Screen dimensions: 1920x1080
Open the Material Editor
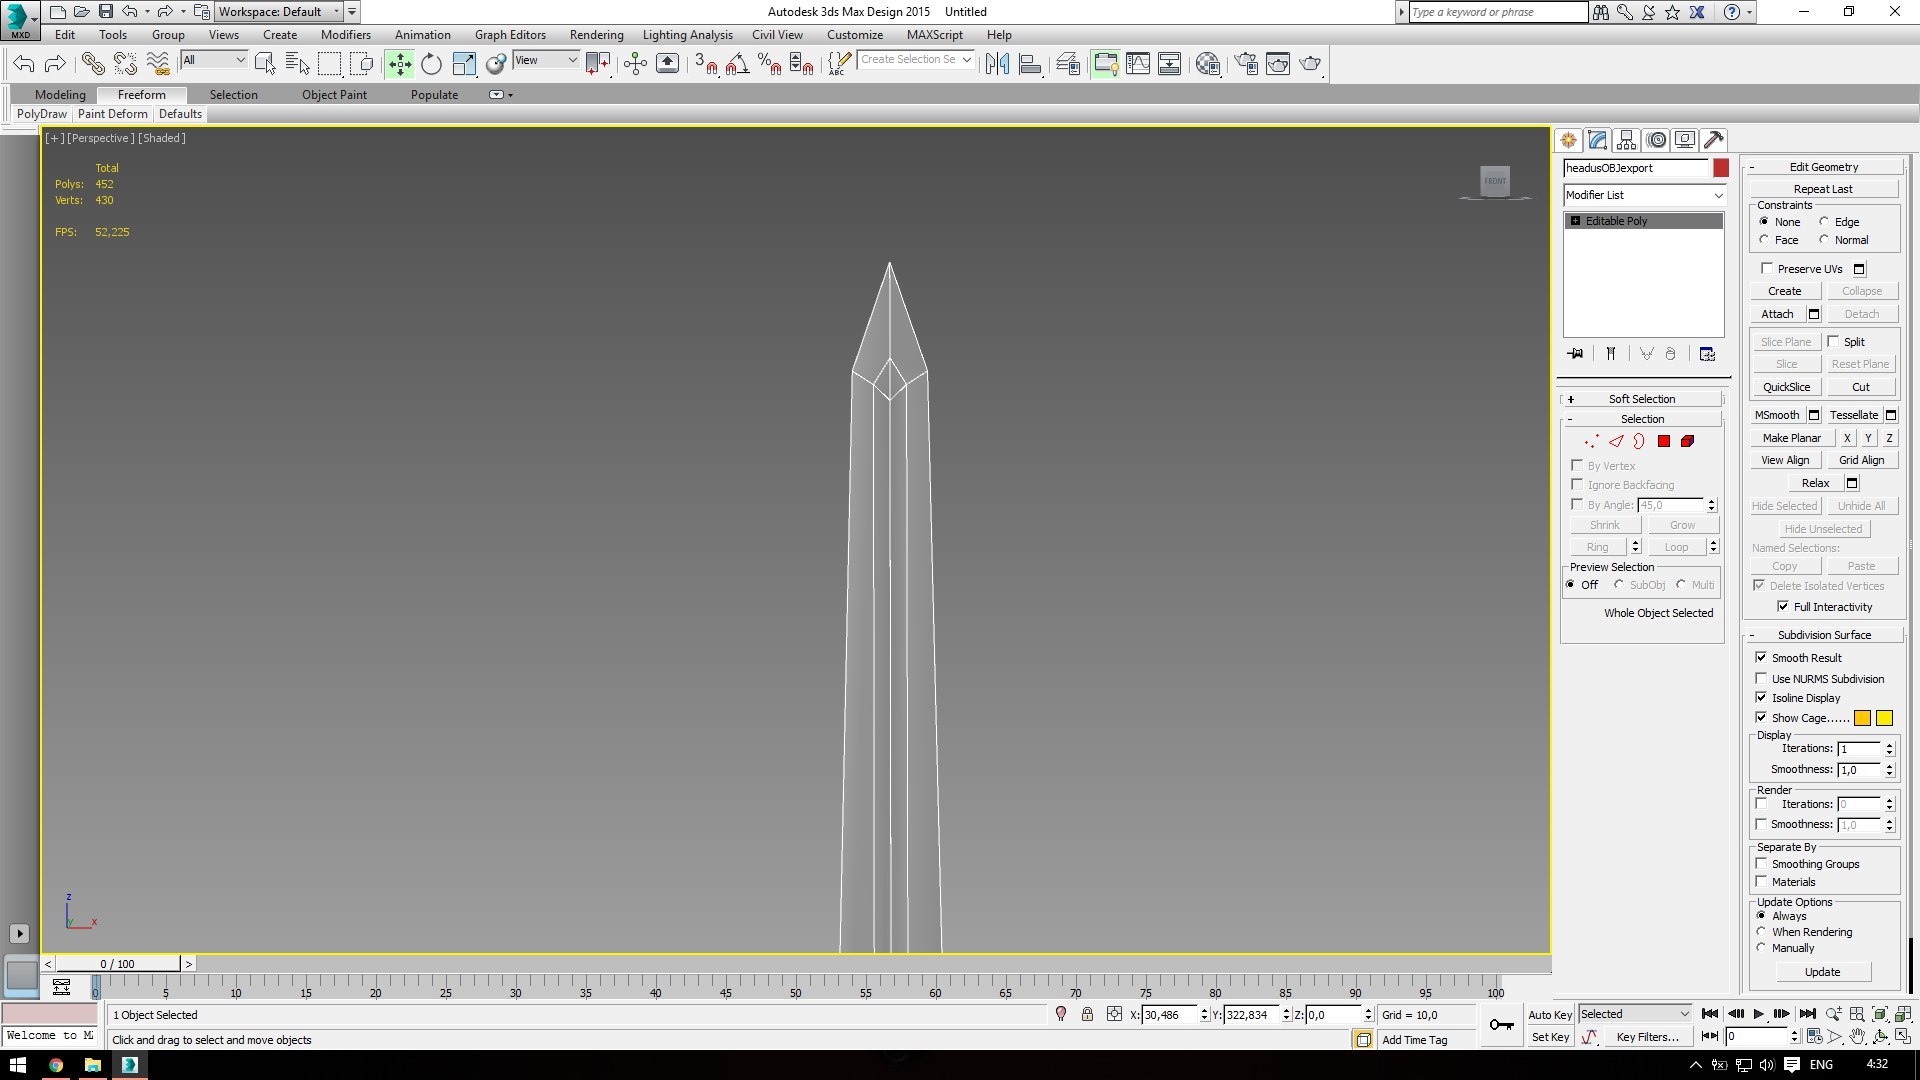pos(1208,64)
